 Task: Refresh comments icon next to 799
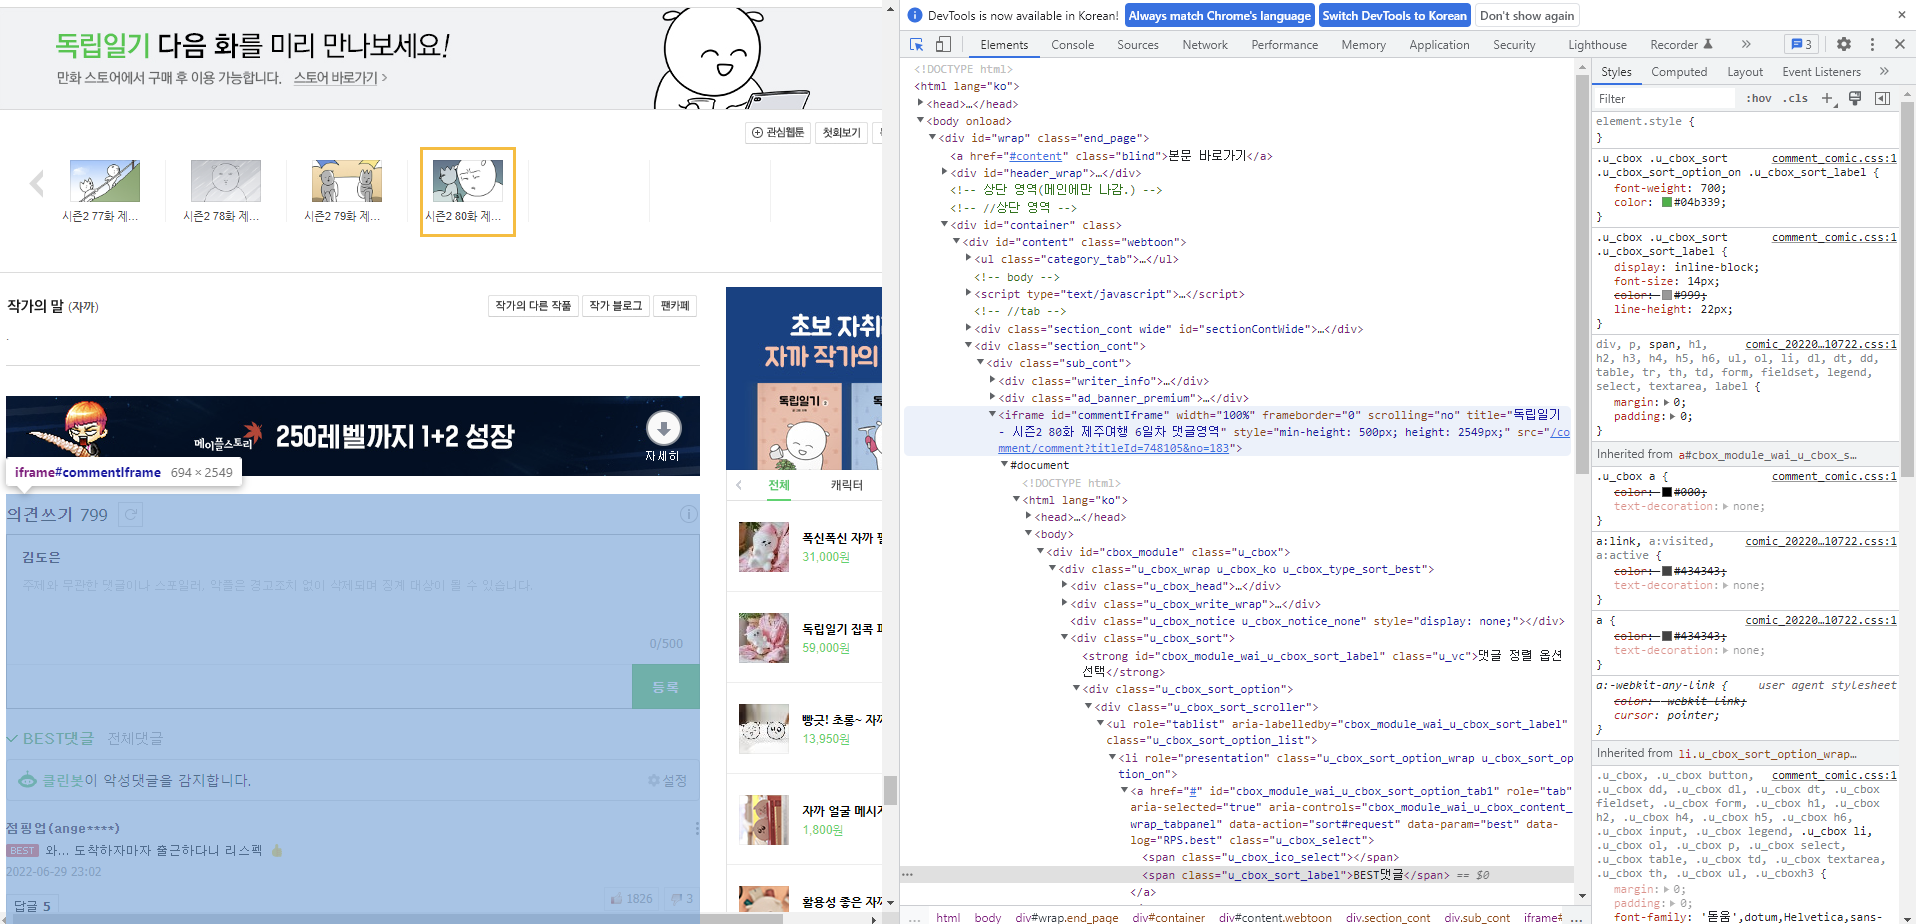(x=131, y=514)
